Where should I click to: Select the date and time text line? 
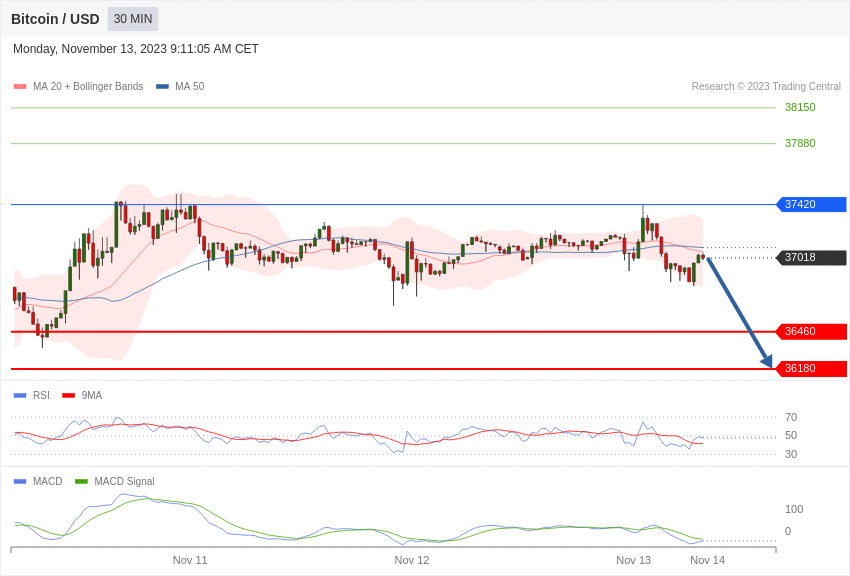tap(136, 49)
